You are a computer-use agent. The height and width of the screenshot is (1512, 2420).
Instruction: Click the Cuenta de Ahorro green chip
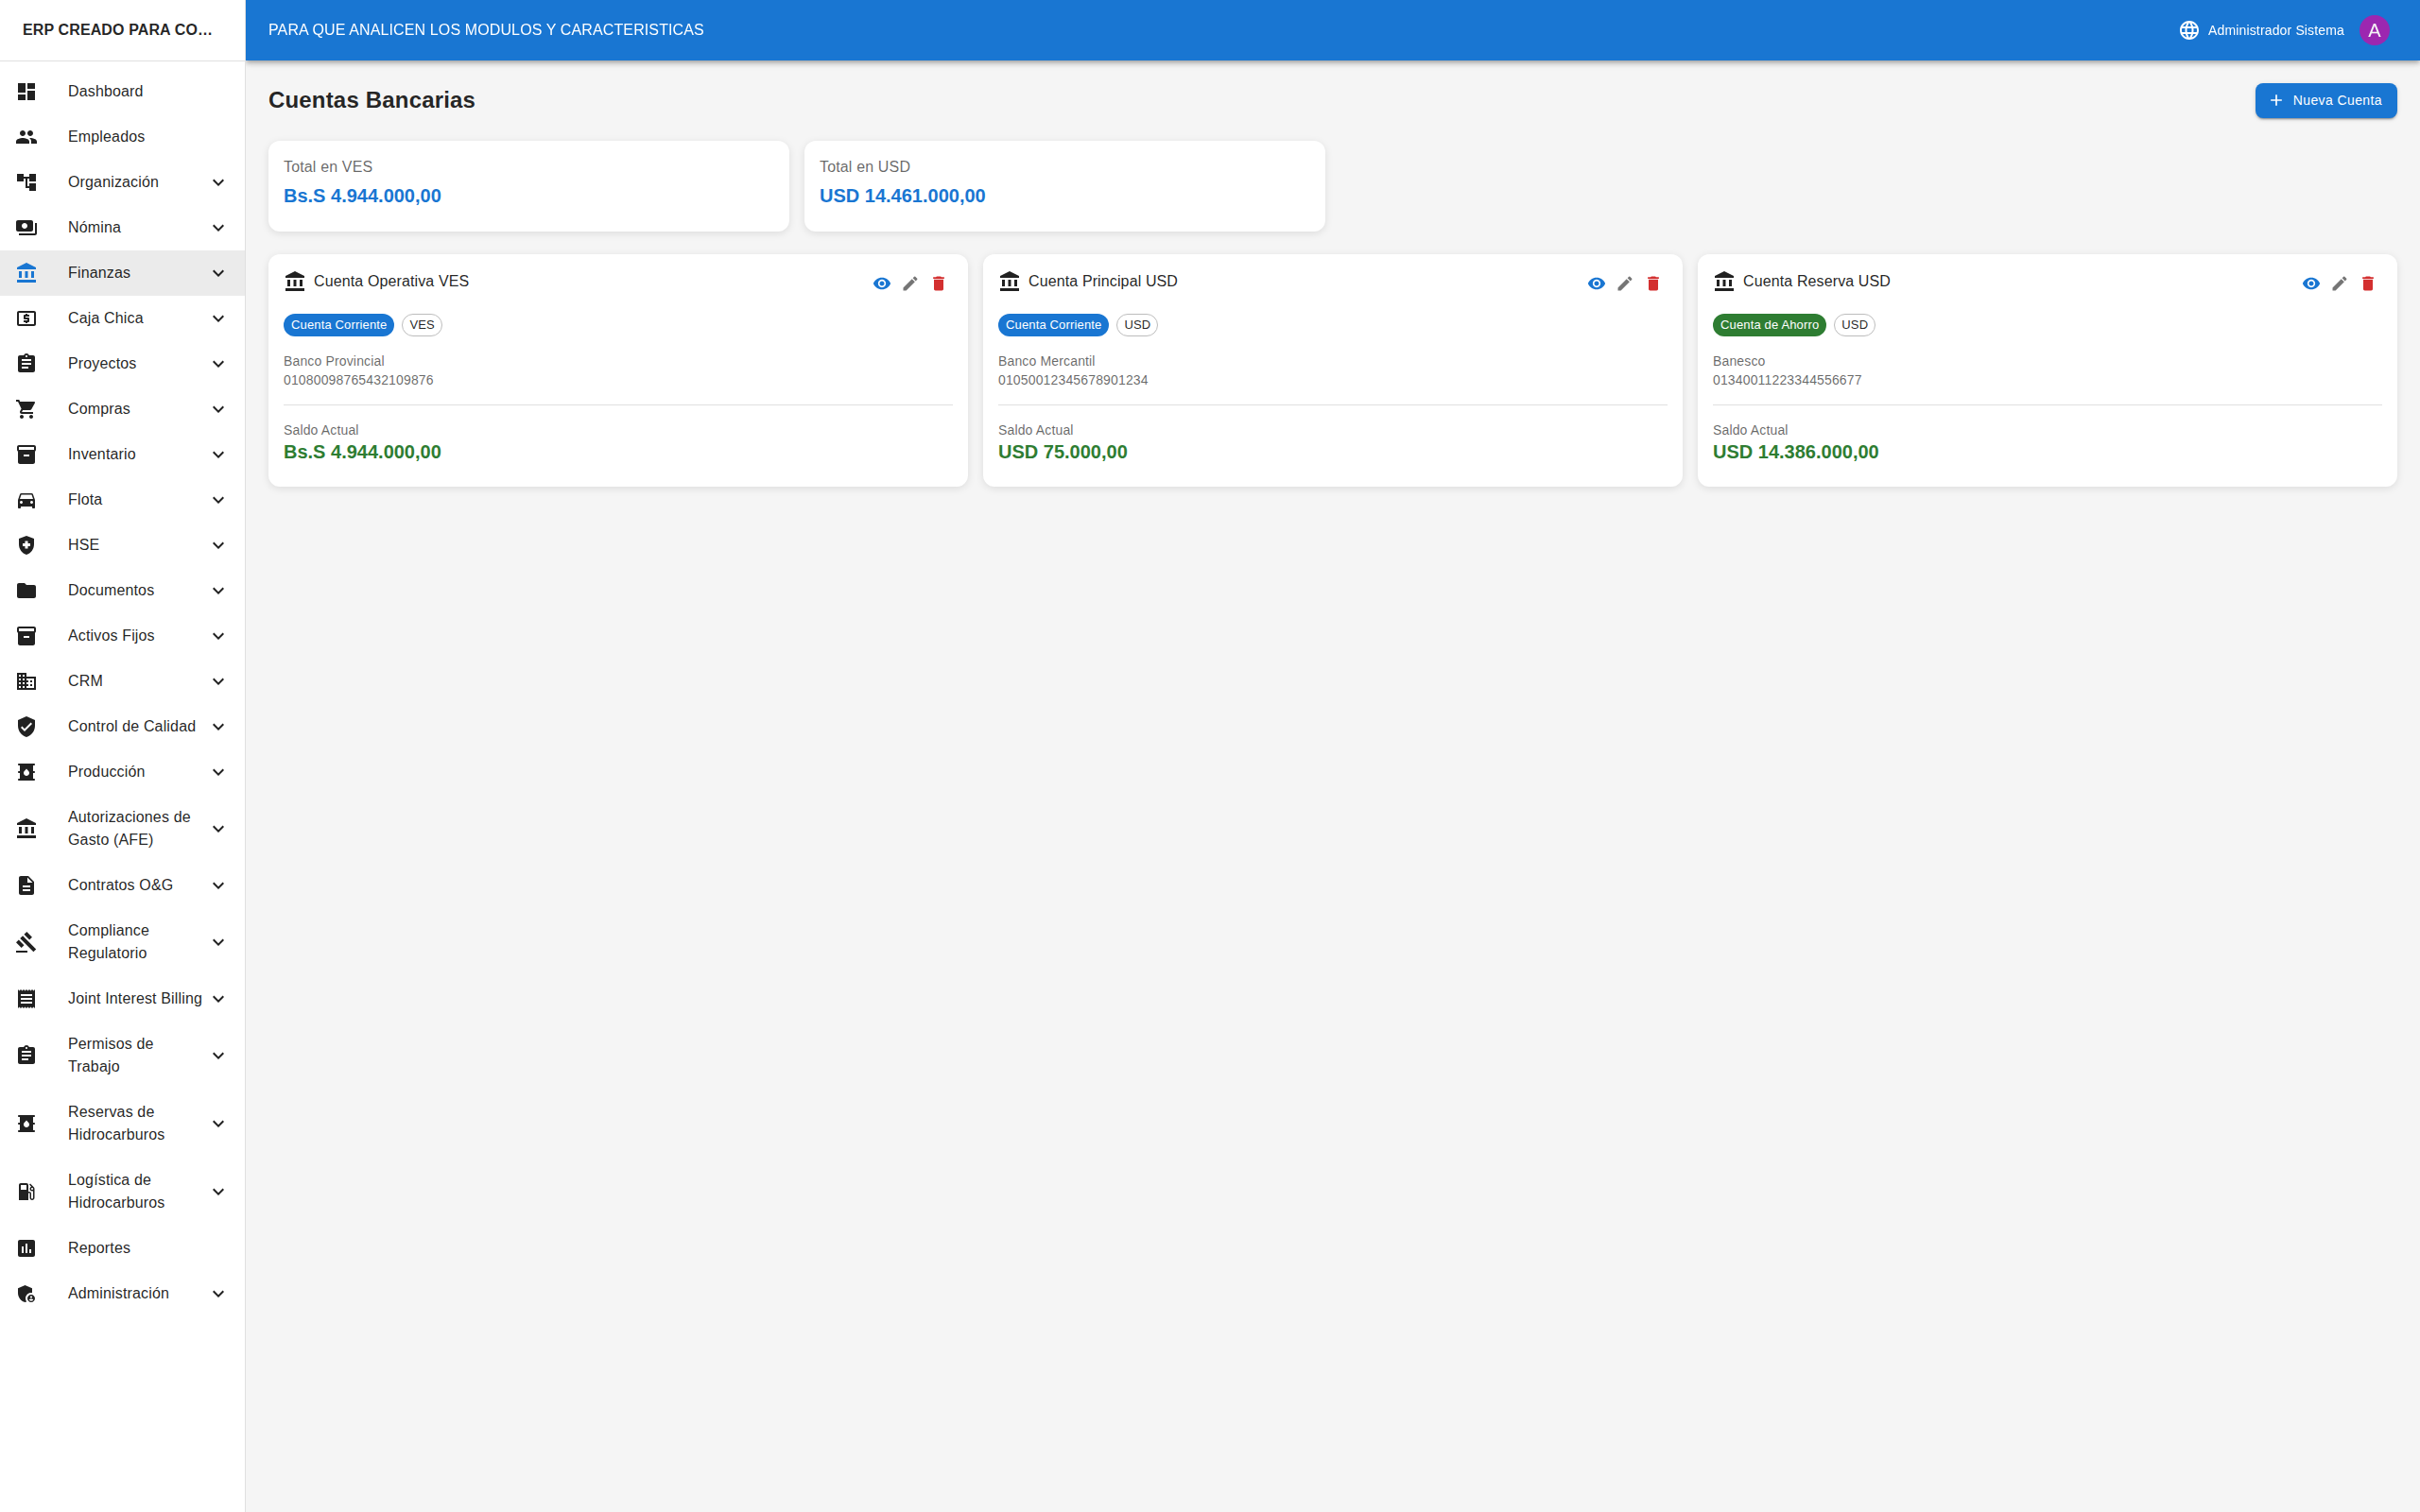[1768, 325]
